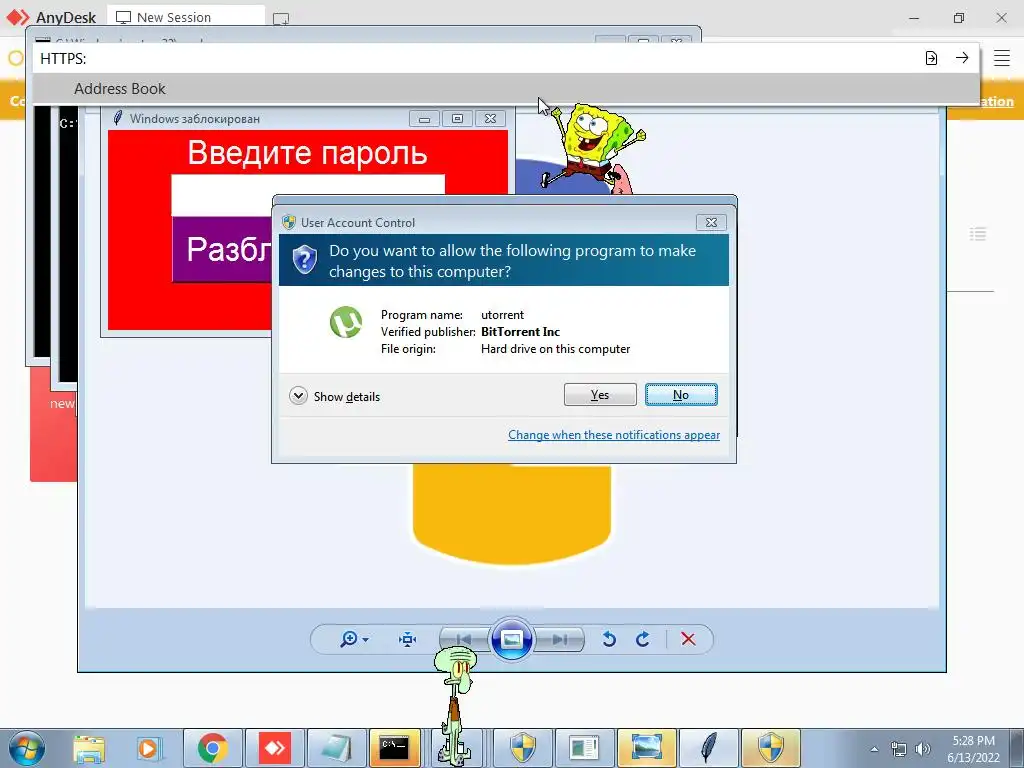Click the password input field in locked window
1024x768 pixels.
307,195
